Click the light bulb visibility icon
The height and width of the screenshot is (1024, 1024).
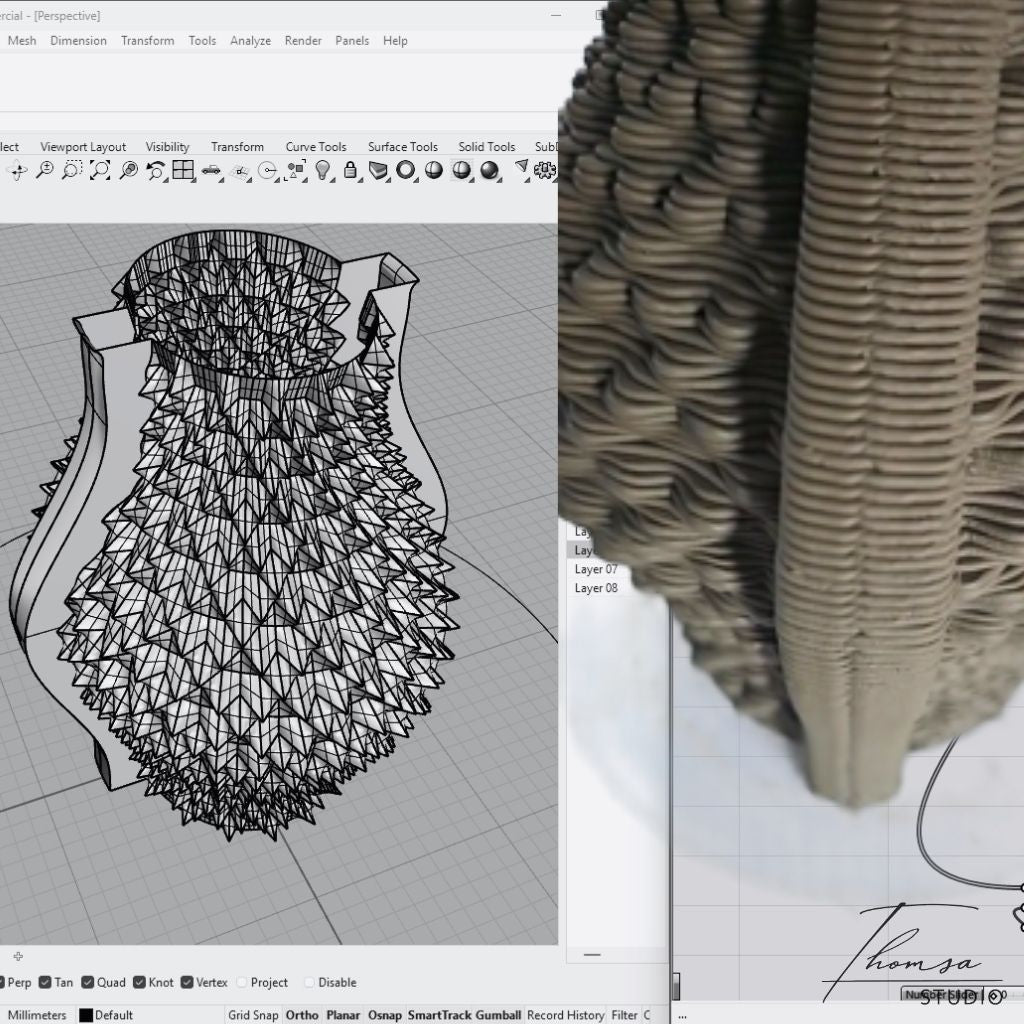(x=323, y=171)
